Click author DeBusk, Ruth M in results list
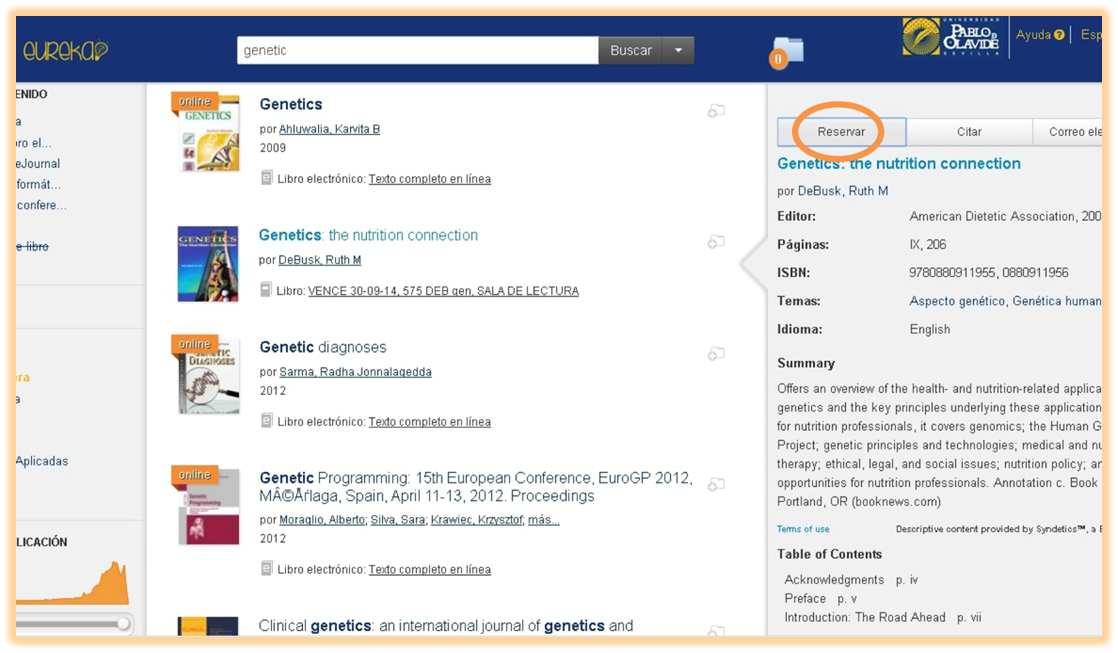The image size is (1118, 653). click(319, 260)
